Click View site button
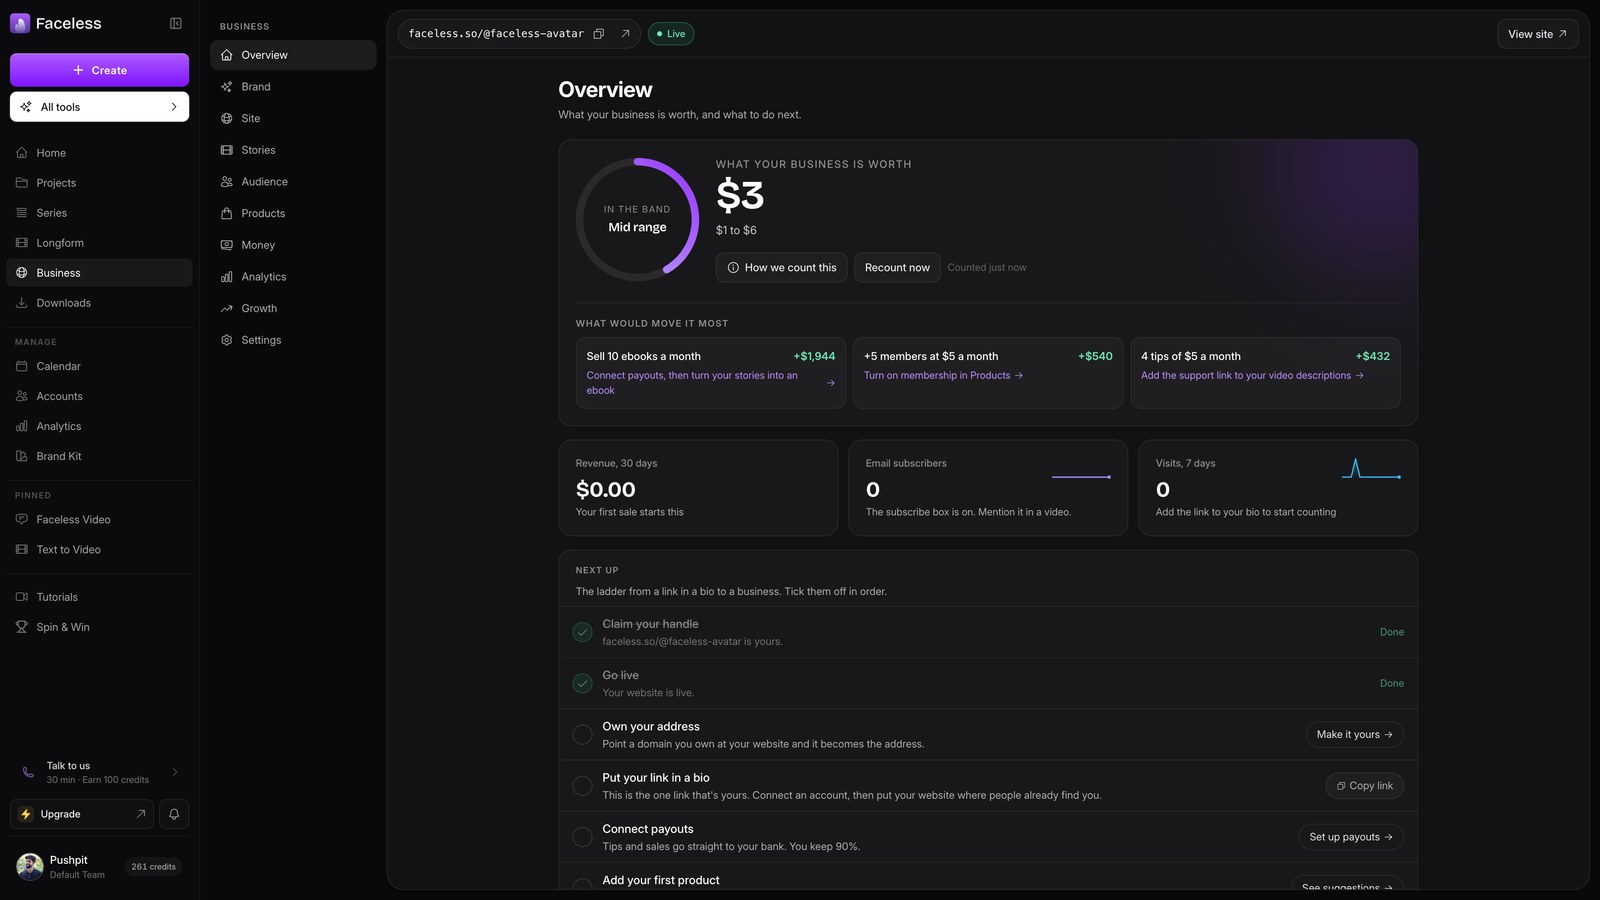Viewport: 1600px width, 900px height. pyautogui.click(x=1538, y=34)
